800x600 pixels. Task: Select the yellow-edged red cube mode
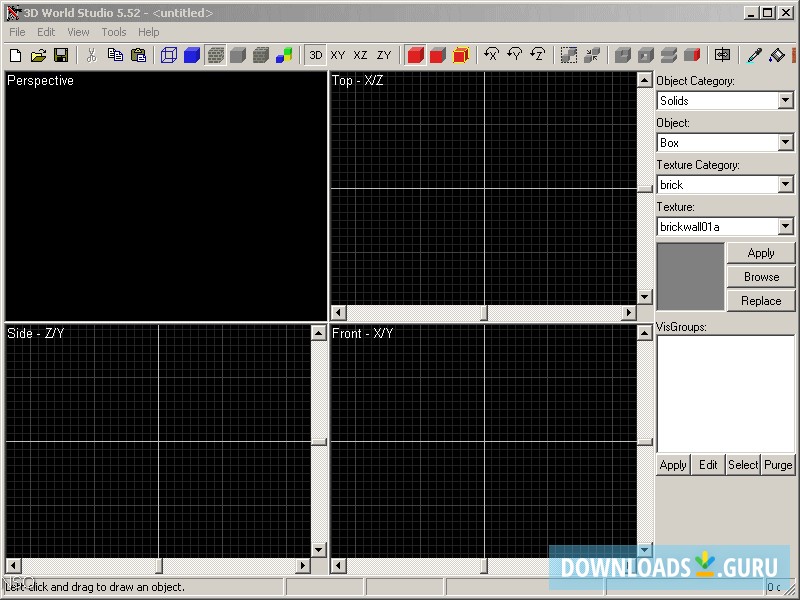tap(461, 55)
